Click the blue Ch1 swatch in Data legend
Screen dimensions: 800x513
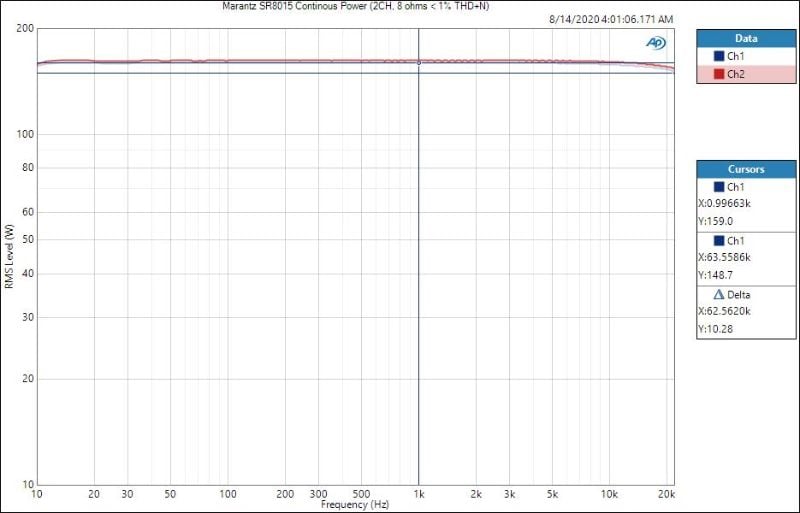(x=719, y=56)
